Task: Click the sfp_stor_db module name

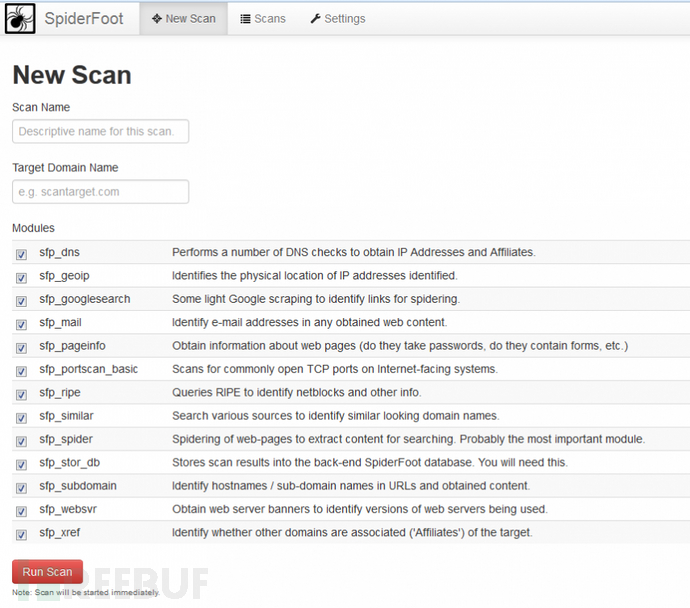Action: [x=70, y=462]
